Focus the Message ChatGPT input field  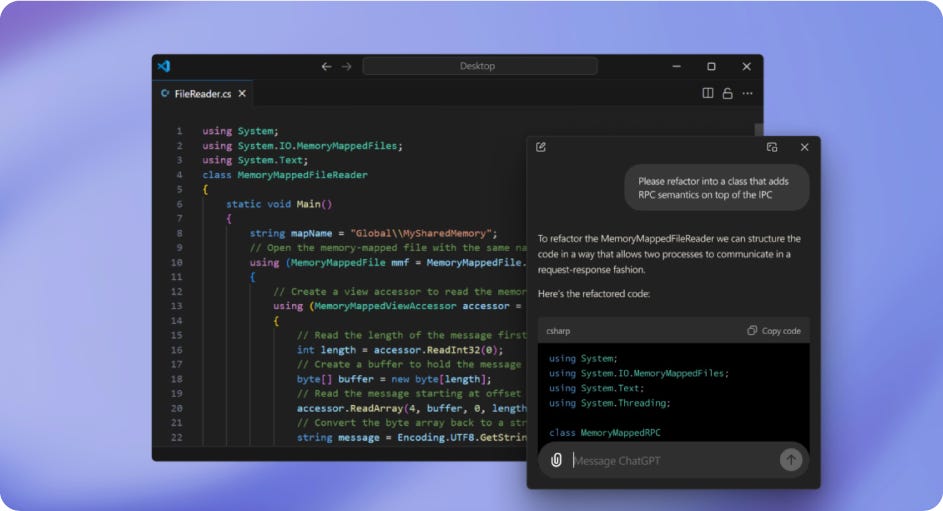672,461
